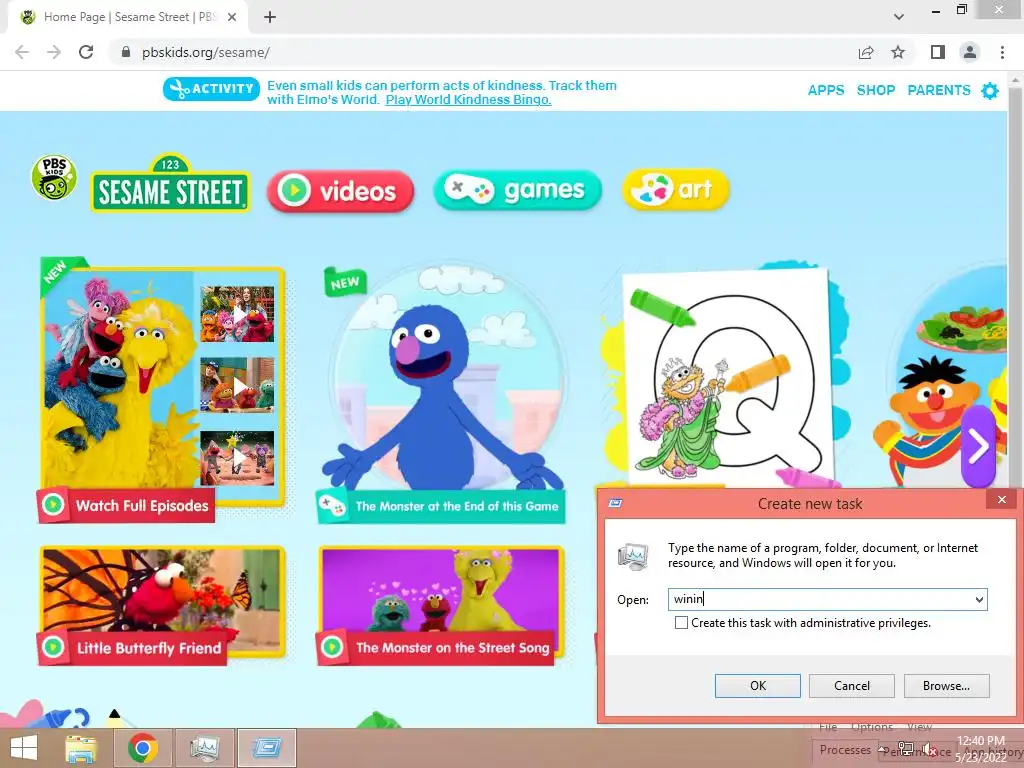Go back in Chrome
Viewport: 1024px width, 768px height.
click(22, 52)
